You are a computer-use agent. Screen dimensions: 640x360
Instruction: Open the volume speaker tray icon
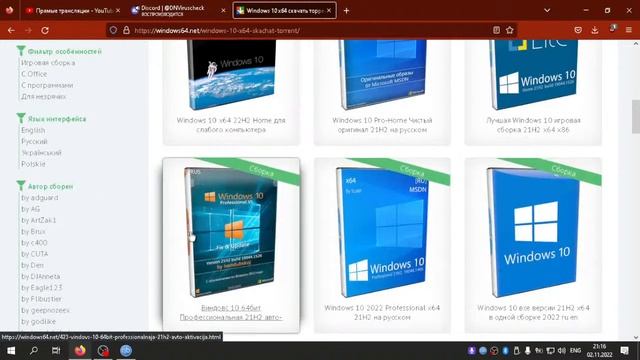562,351
